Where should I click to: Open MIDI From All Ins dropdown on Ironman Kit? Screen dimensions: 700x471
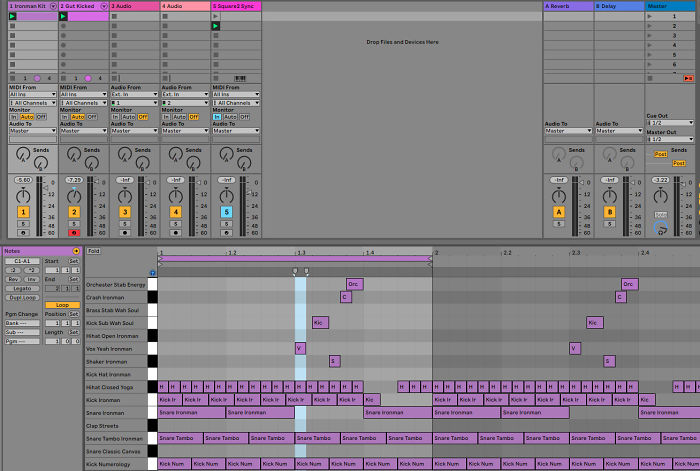pyautogui.click(x=33, y=94)
